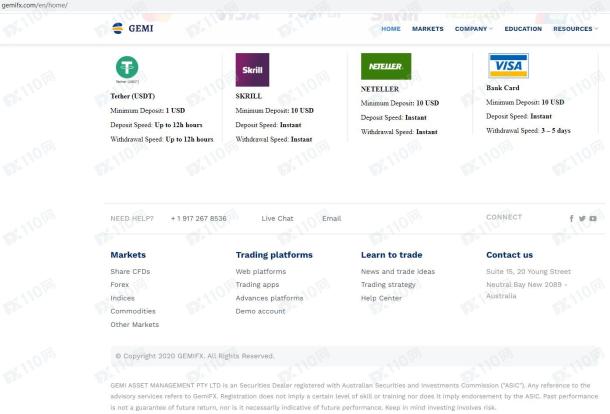Click the Bank Card title text
Screen dimensions: 610x414
(503, 88)
